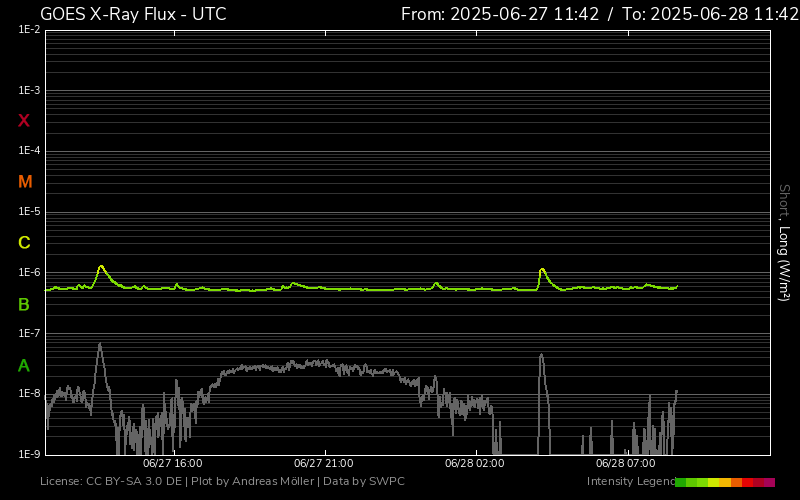Click the 06/28 07:00 time axis label
This screenshot has height=500, width=800.
pos(625,464)
